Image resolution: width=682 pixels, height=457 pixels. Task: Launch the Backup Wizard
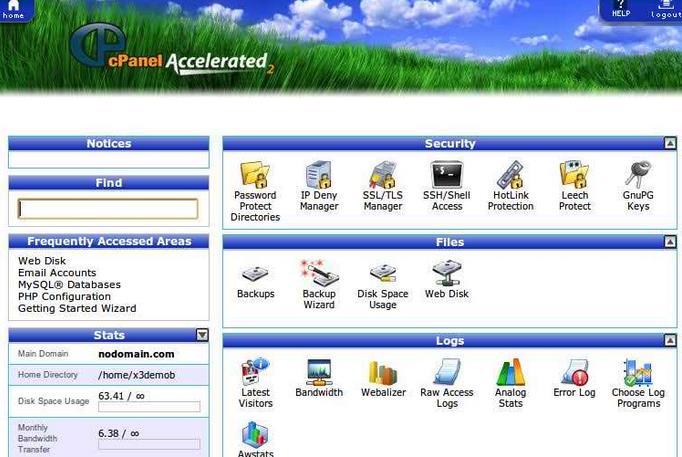click(x=319, y=285)
